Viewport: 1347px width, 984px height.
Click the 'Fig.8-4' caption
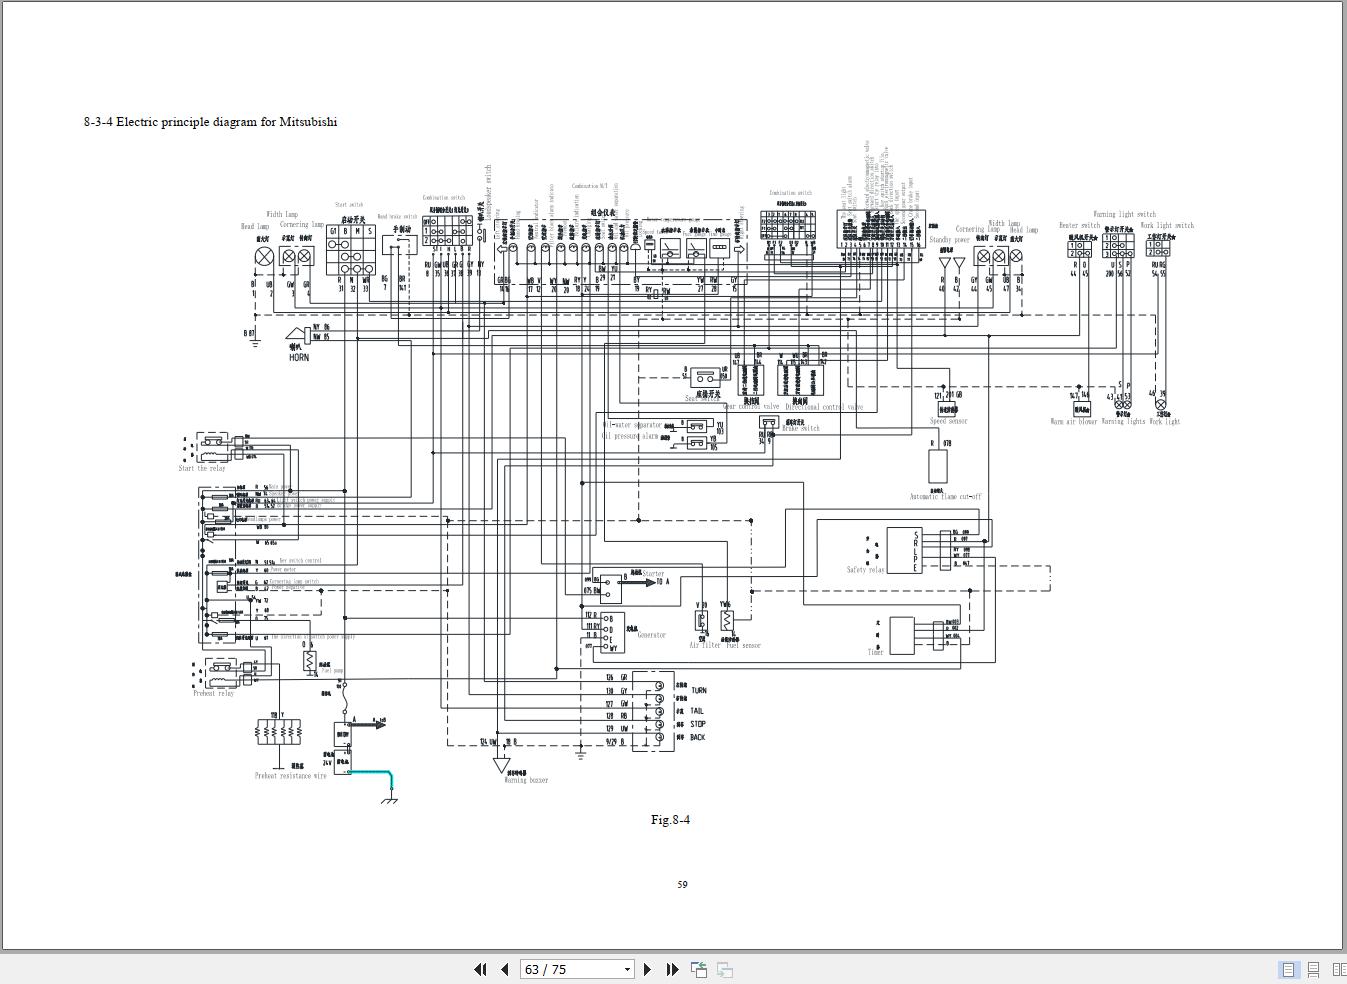point(670,820)
